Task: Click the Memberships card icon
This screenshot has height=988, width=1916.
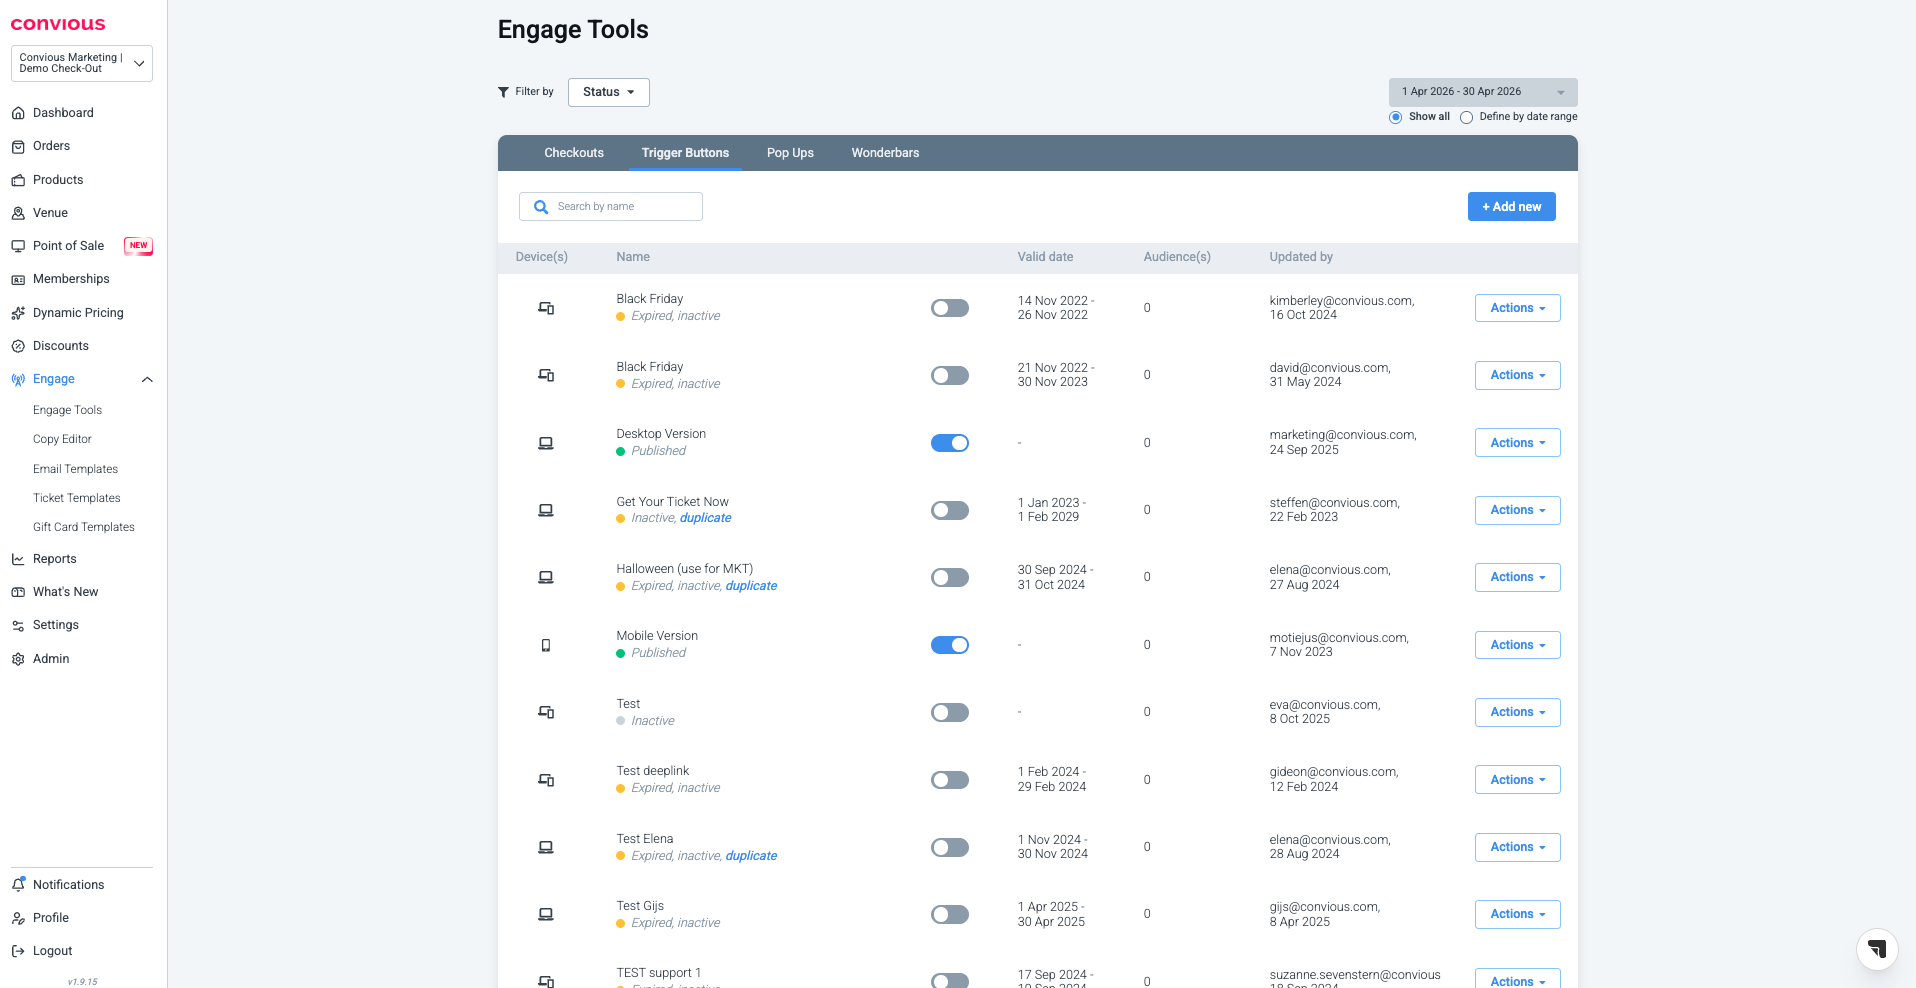Action: pos(18,279)
